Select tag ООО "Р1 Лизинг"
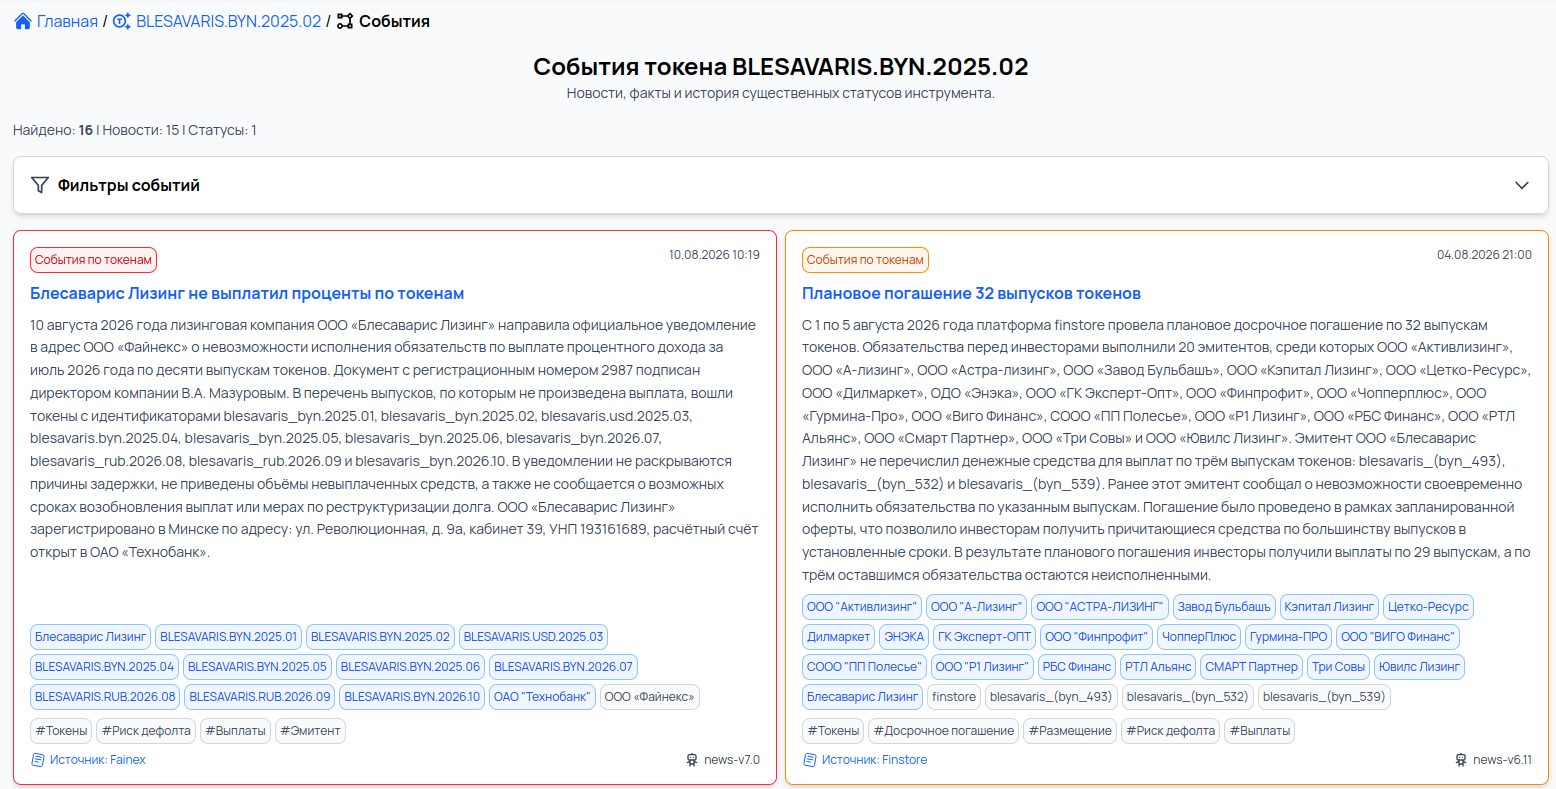 click(982, 667)
